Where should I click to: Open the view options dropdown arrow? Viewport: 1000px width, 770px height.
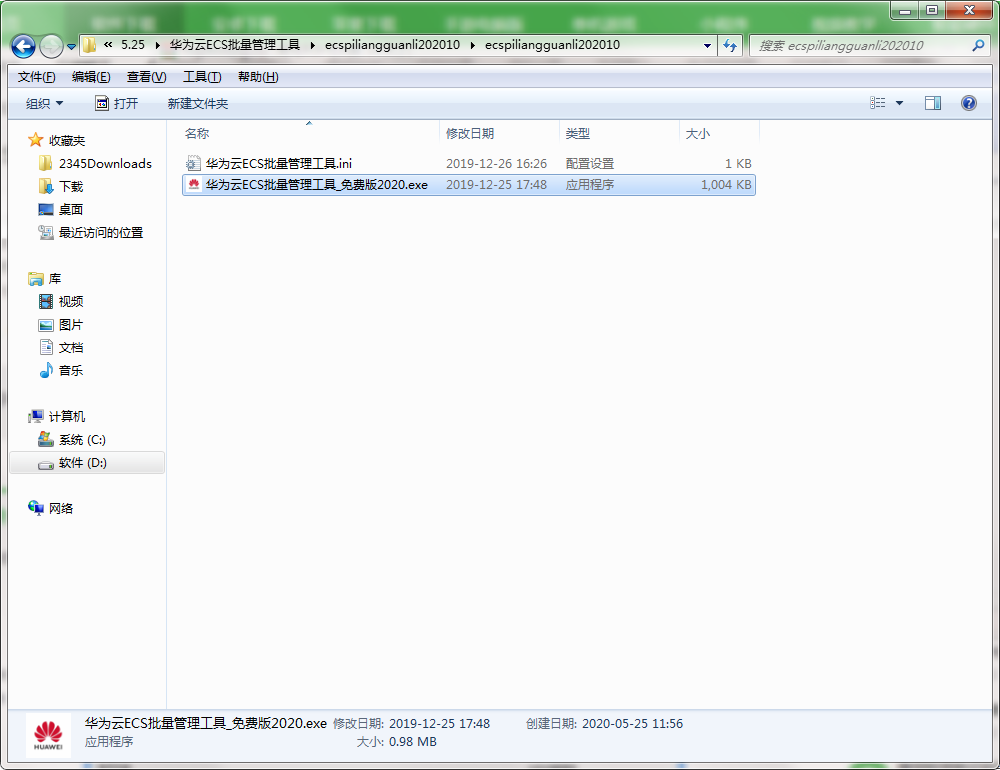click(x=899, y=103)
